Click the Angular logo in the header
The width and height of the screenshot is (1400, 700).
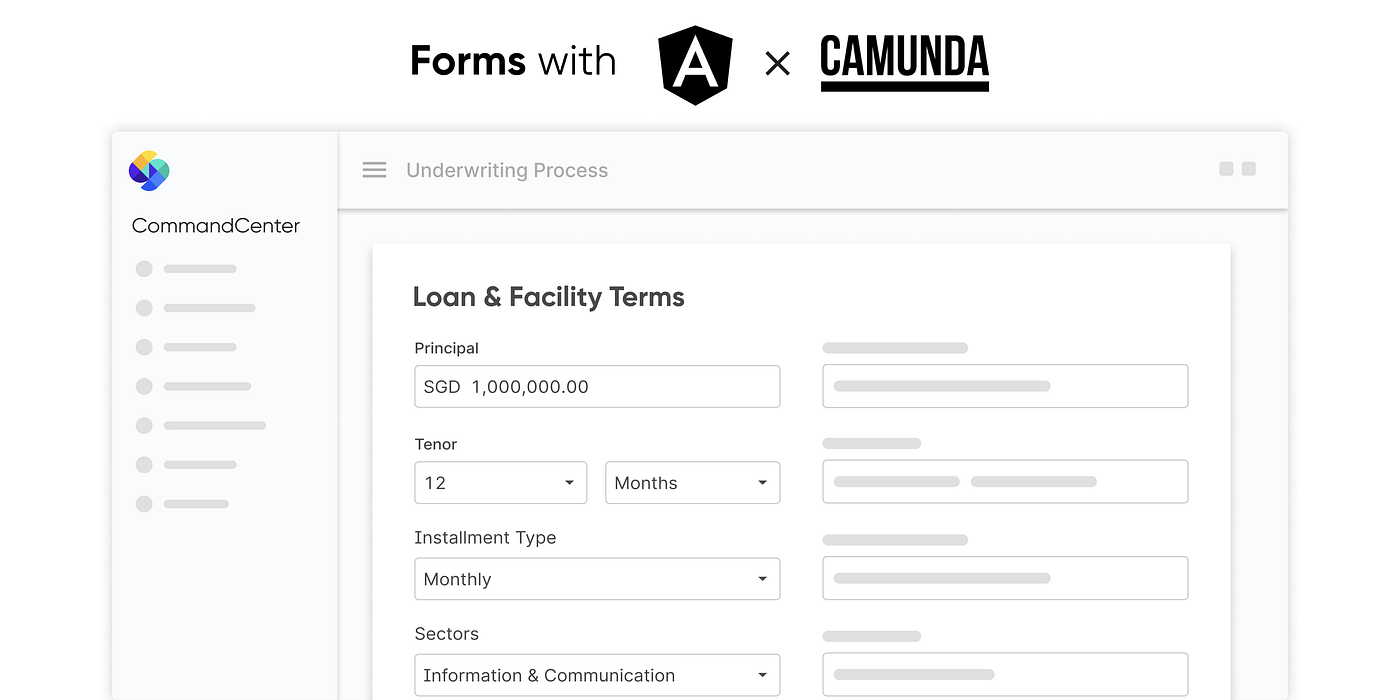[x=694, y=64]
